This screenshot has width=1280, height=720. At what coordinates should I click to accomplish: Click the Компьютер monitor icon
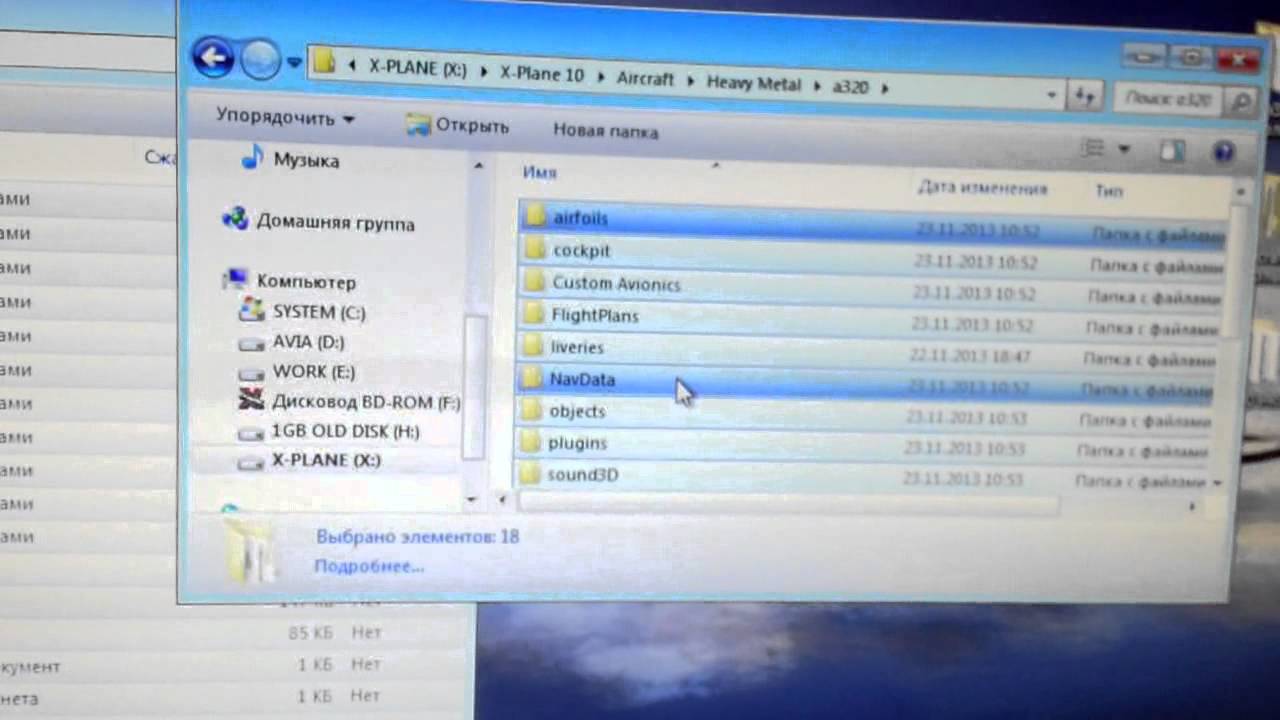(x=236, y=280)
